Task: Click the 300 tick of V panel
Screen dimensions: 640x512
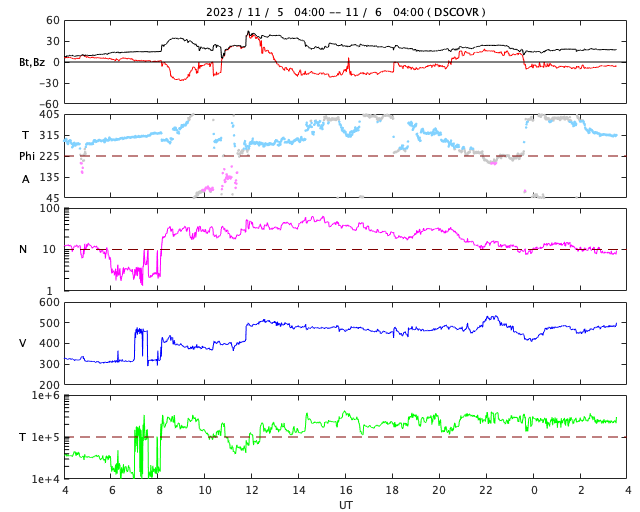Action: tap(49, 364)
